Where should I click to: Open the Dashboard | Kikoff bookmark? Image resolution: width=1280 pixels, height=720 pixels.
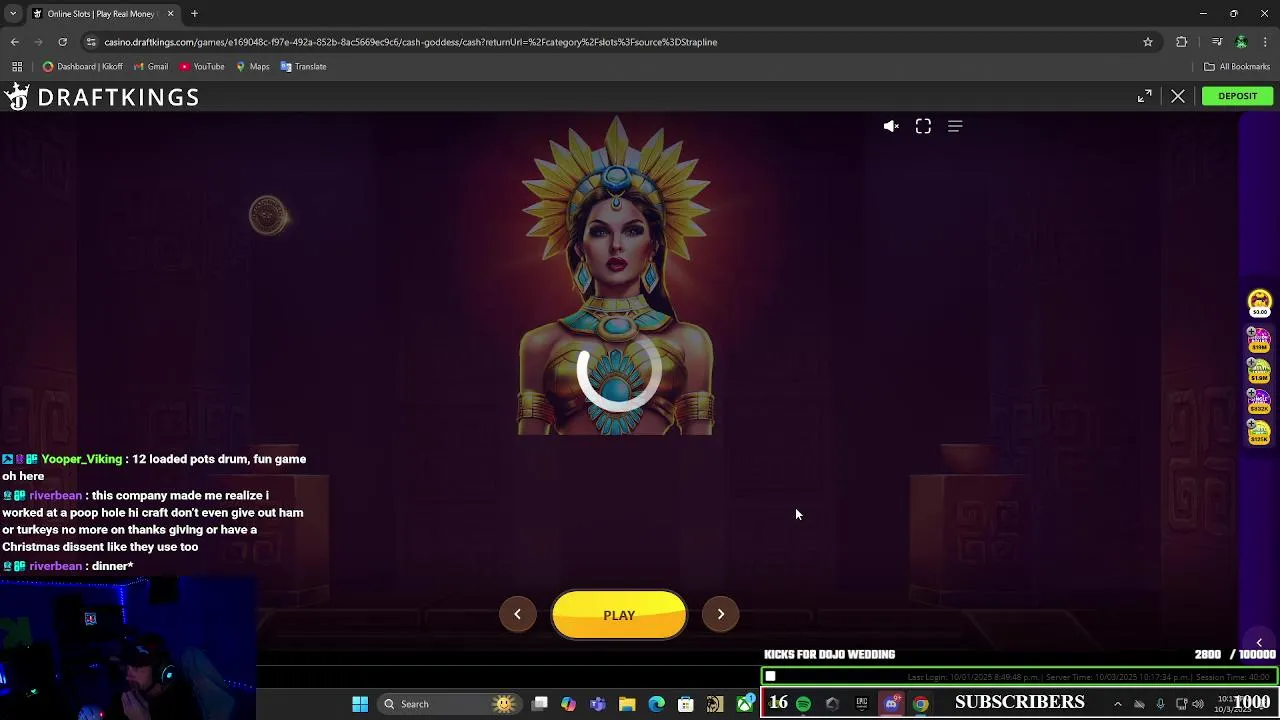[83, 67]
